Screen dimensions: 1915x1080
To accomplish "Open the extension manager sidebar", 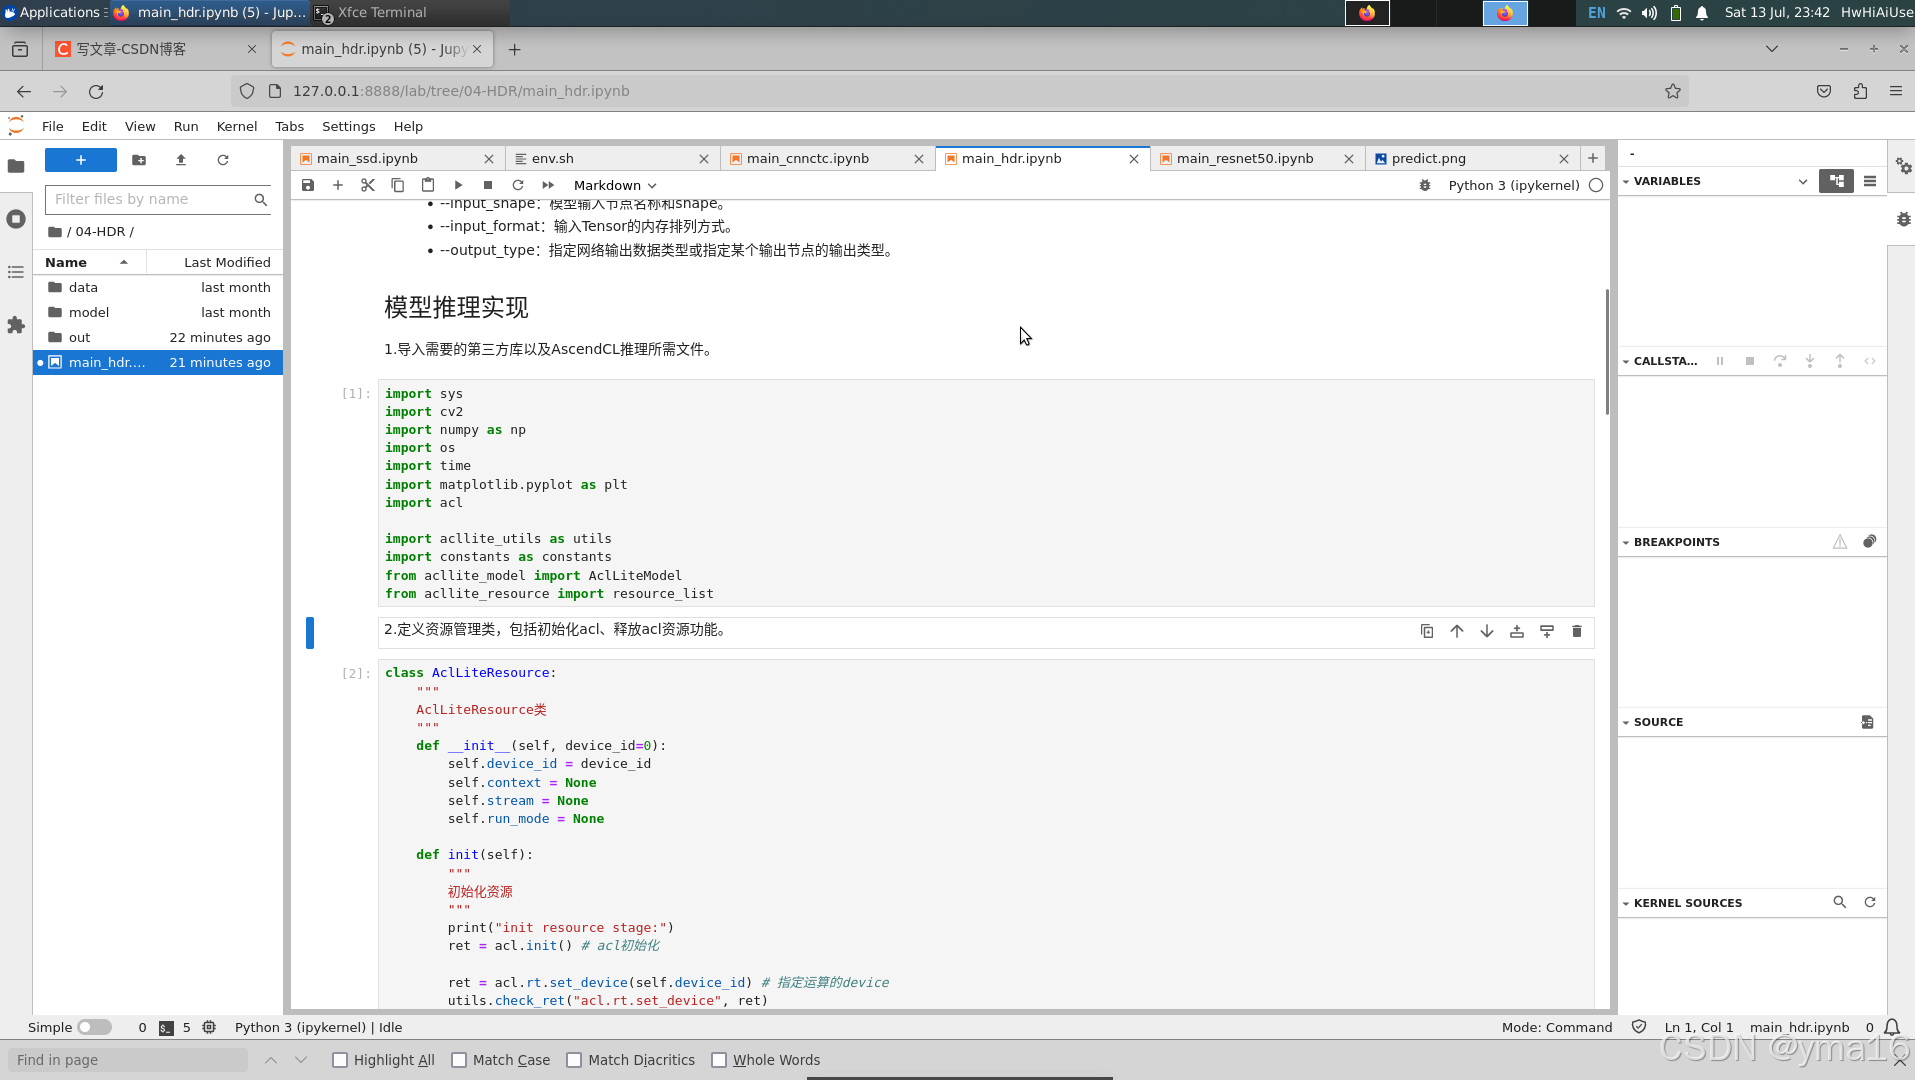I will 16,325.
